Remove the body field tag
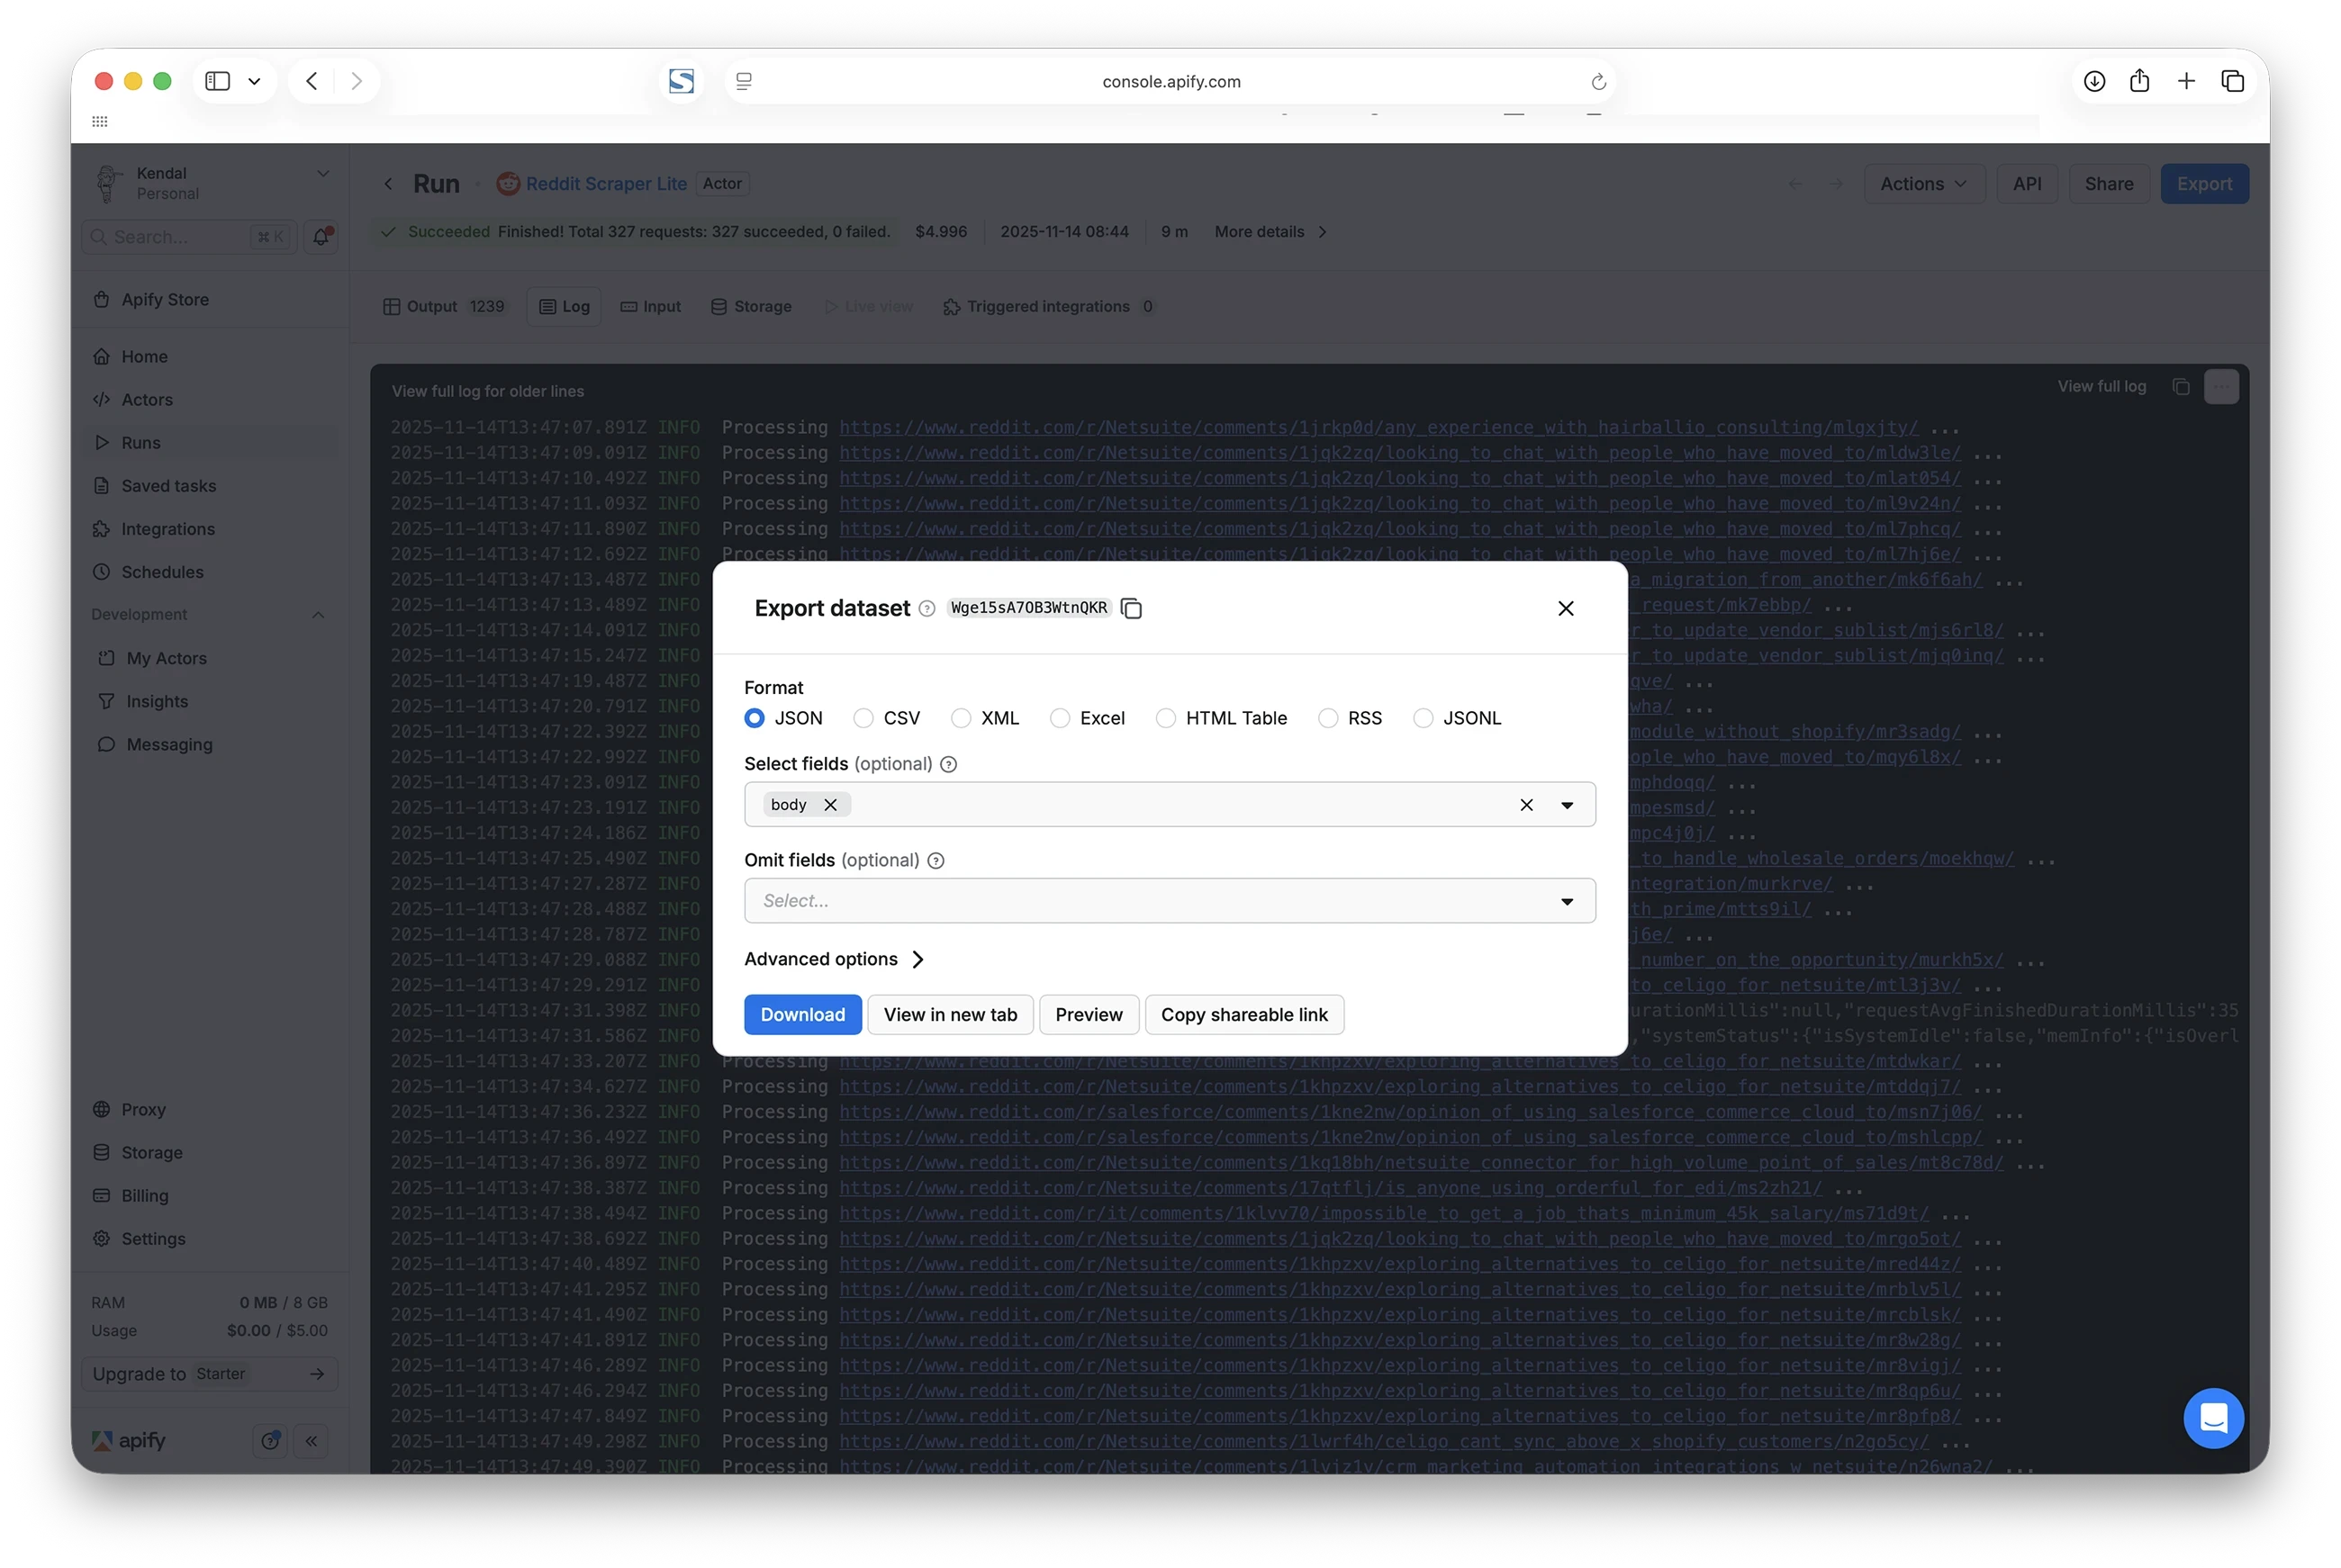This screenshot has width=2341, height=1568. (x=830, y=805)
